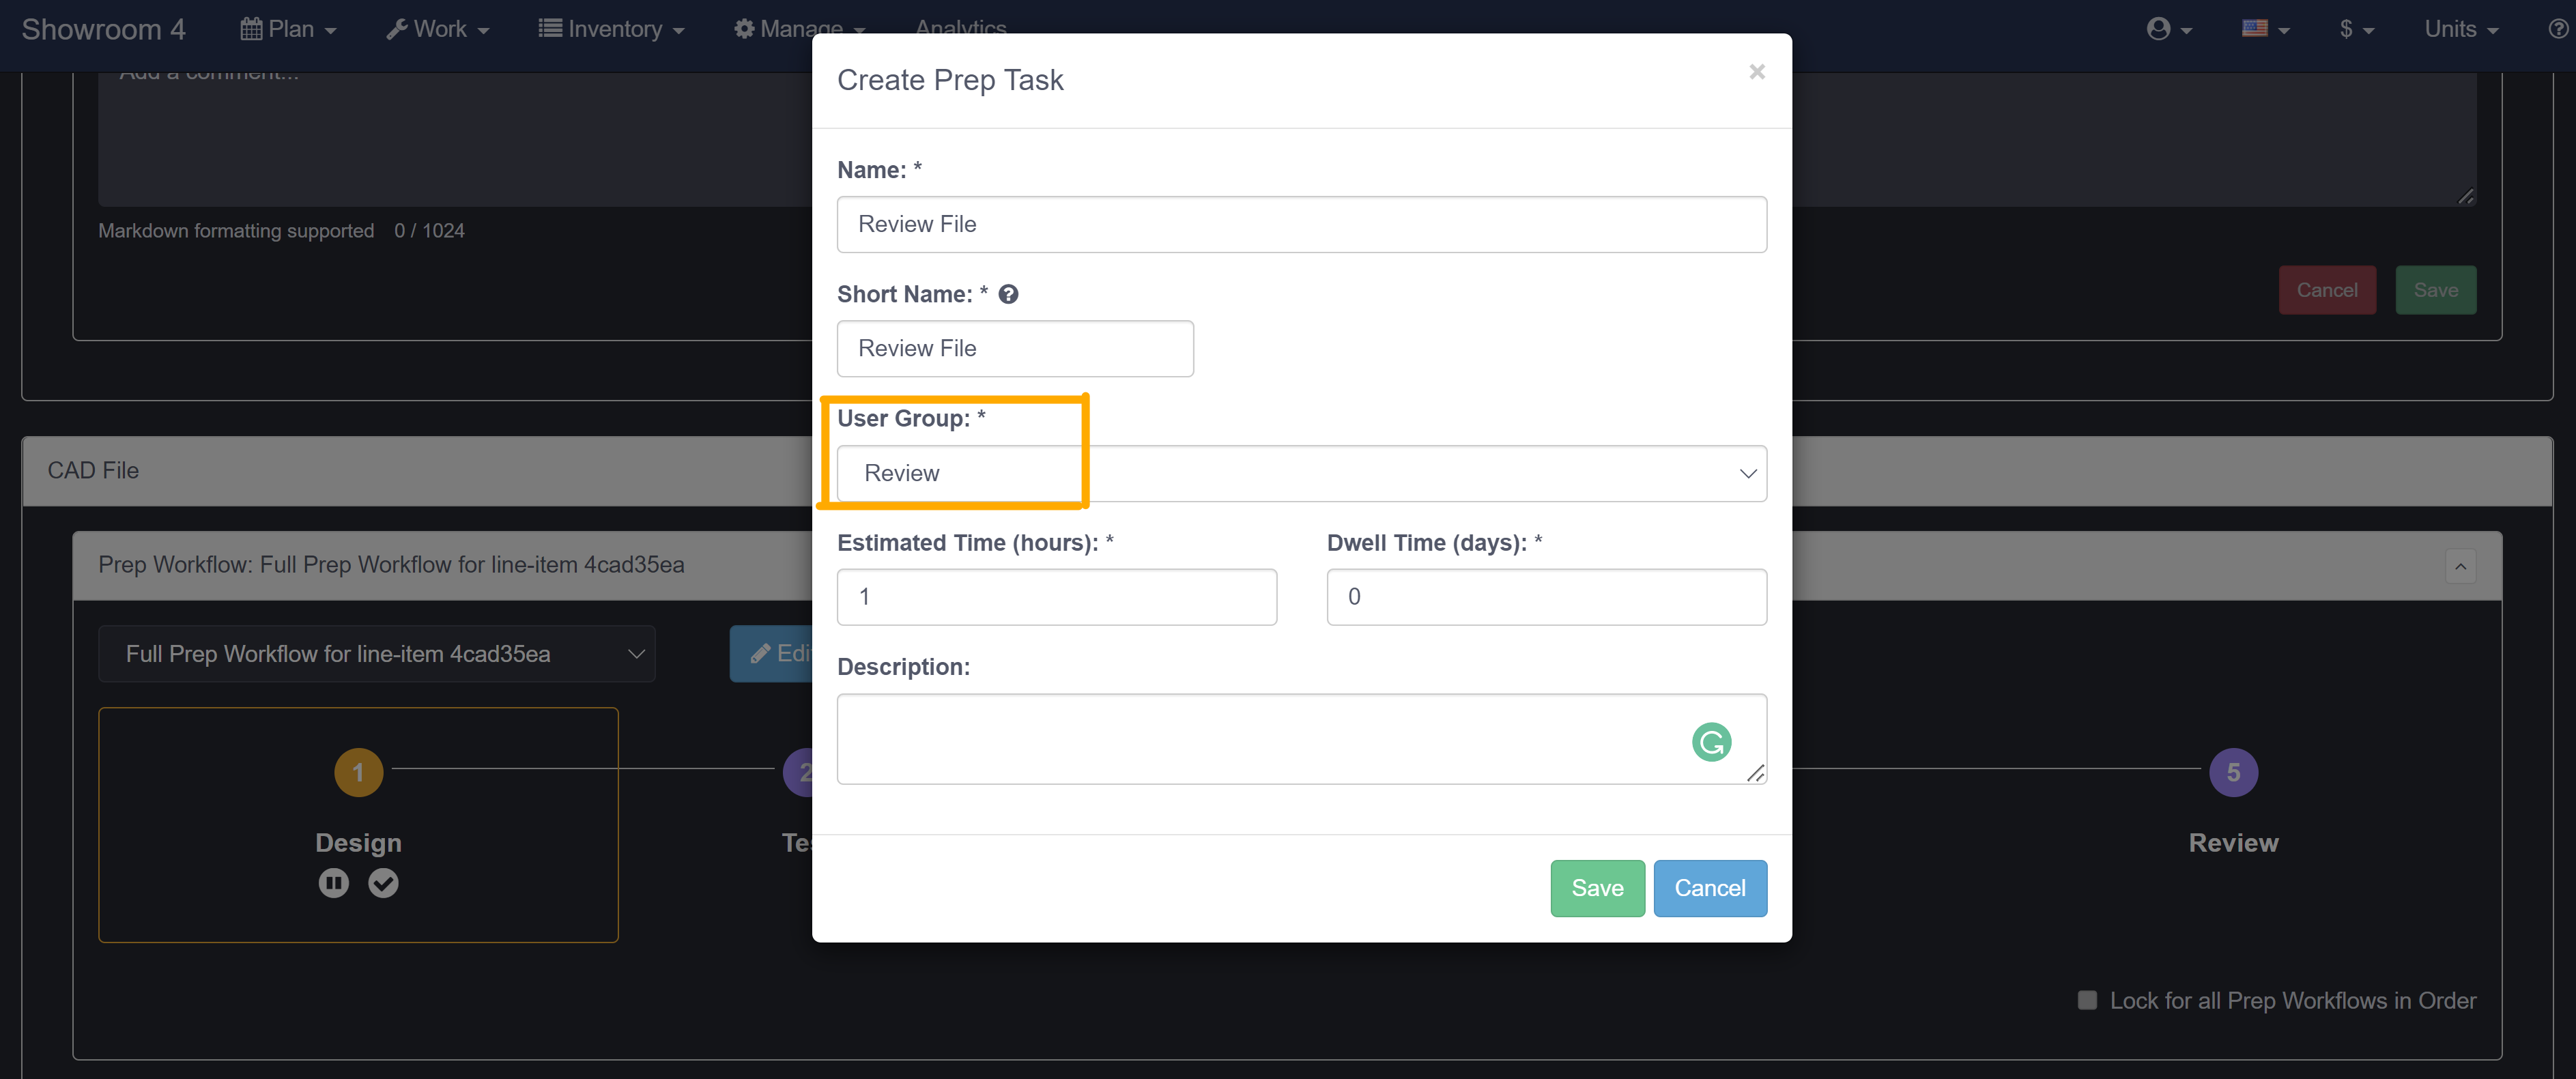The width and height of the screenshot is (2576, 1079).
Task: Open the Units dropdown
Action: tap(2460, 29)
